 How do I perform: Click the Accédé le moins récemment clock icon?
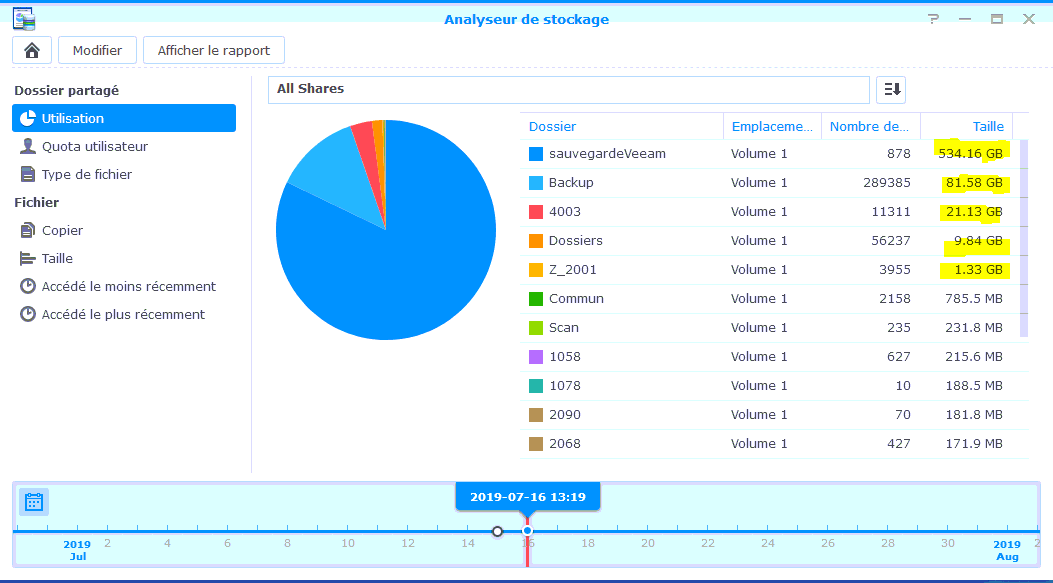click(28, 287)
